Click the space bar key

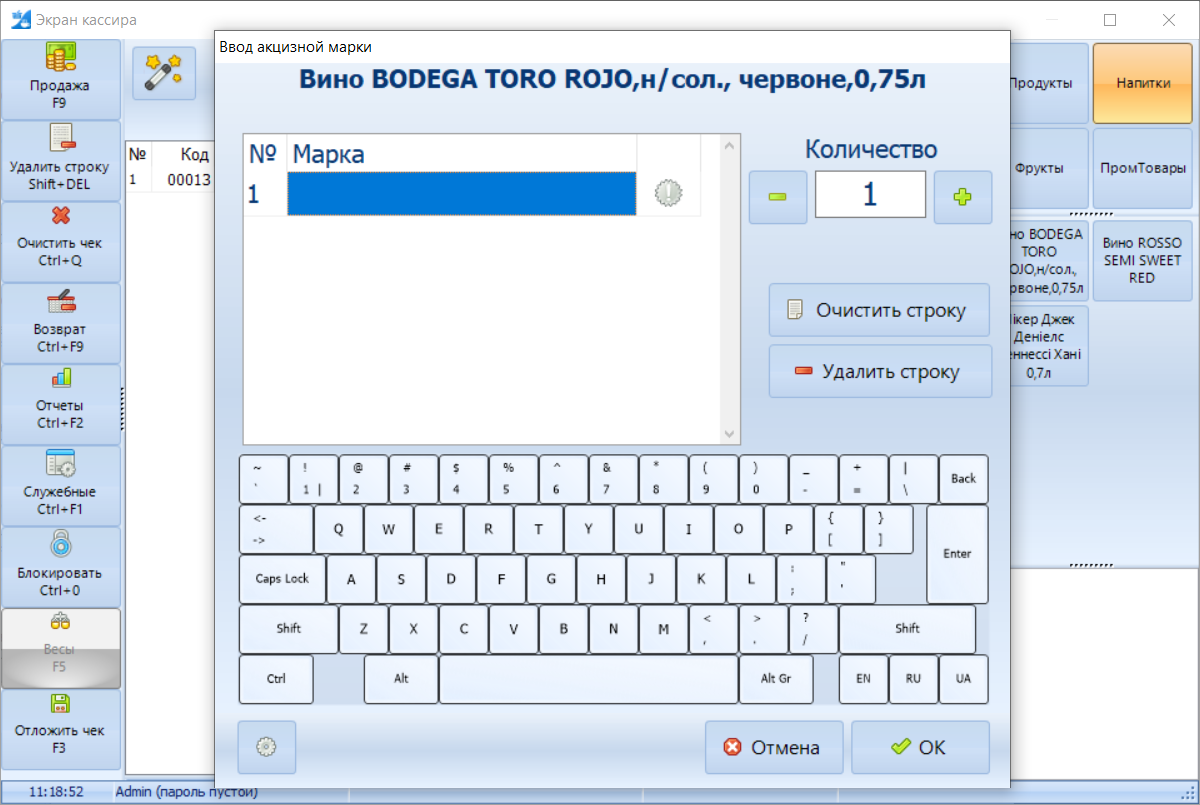point(588,679)
